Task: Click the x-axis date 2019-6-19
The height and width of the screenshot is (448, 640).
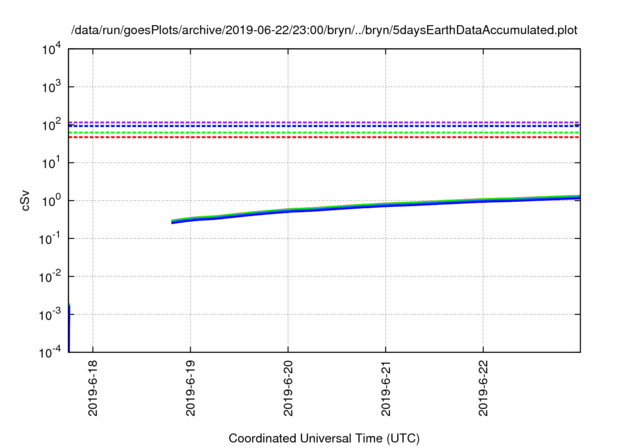Action: [x=191, y=388]
